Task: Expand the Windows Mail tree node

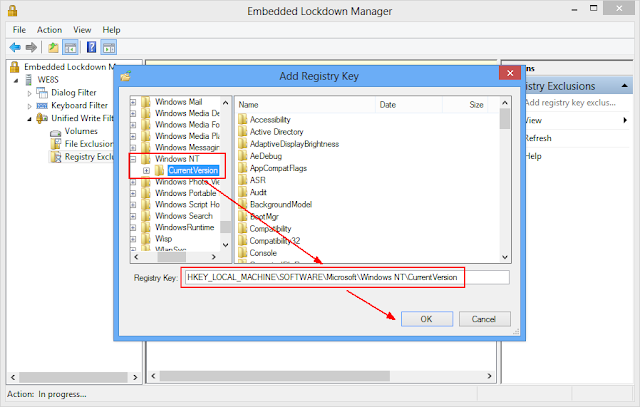Action: click(133, 102)
